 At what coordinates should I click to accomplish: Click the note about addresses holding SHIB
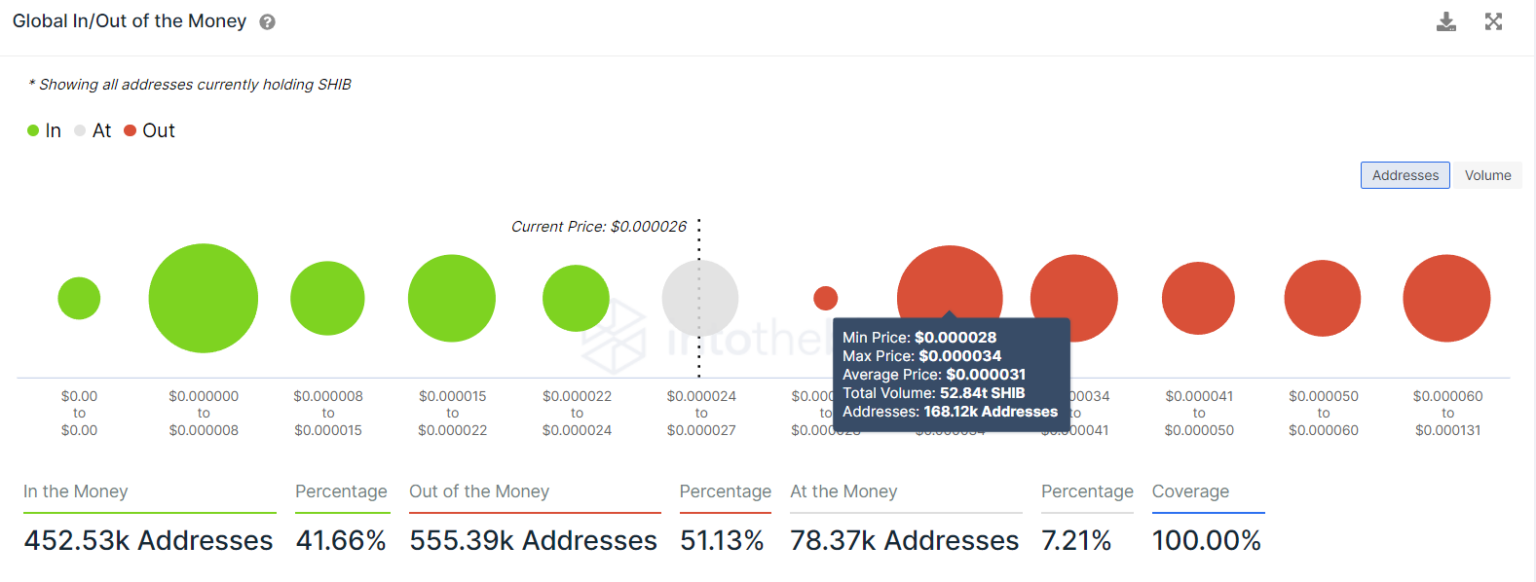[190, 85]
